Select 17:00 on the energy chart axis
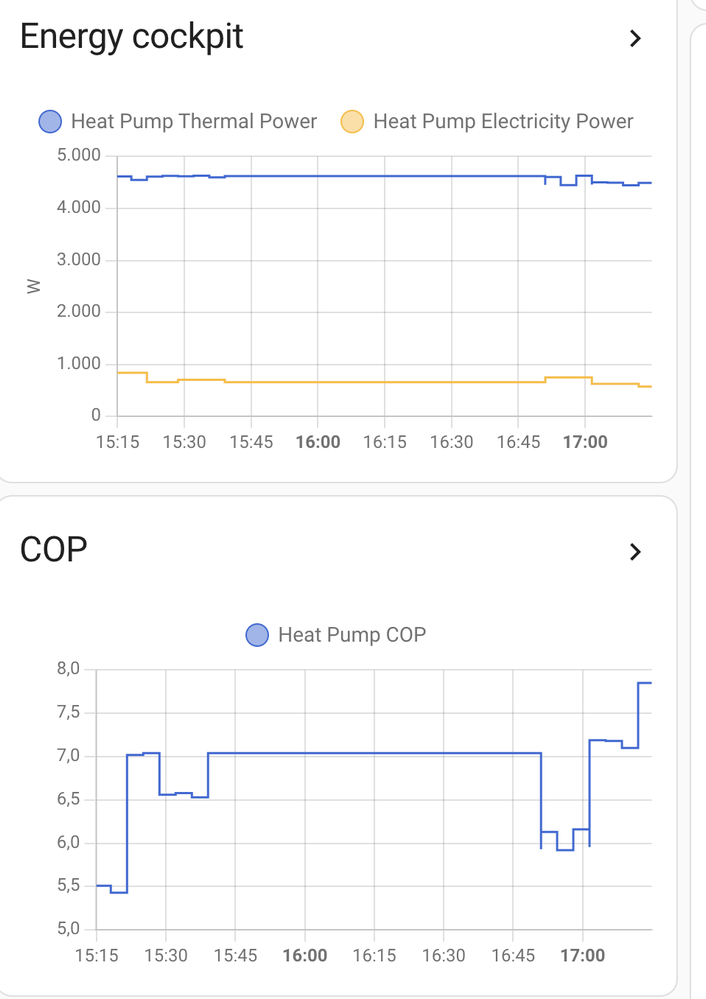 pyautogui.click(x=585, y=442)
